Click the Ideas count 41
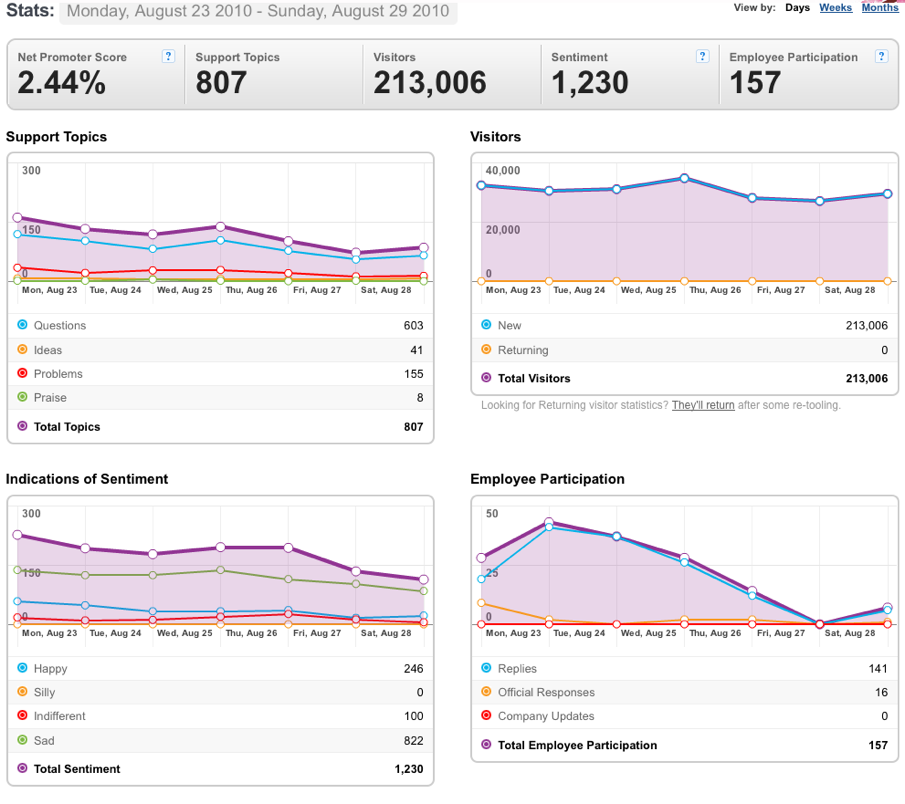Viewport: 905px width, 804px height. click(416, 350)
